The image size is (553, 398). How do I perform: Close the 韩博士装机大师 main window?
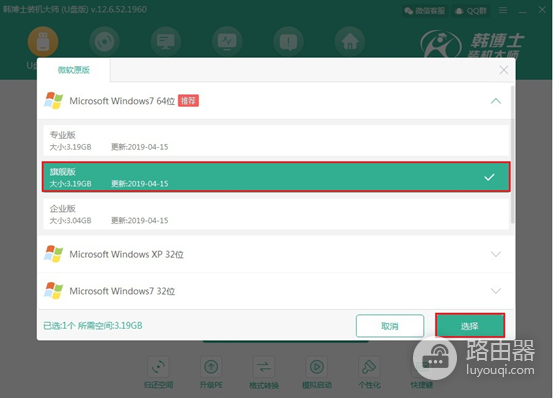point(542,10)
